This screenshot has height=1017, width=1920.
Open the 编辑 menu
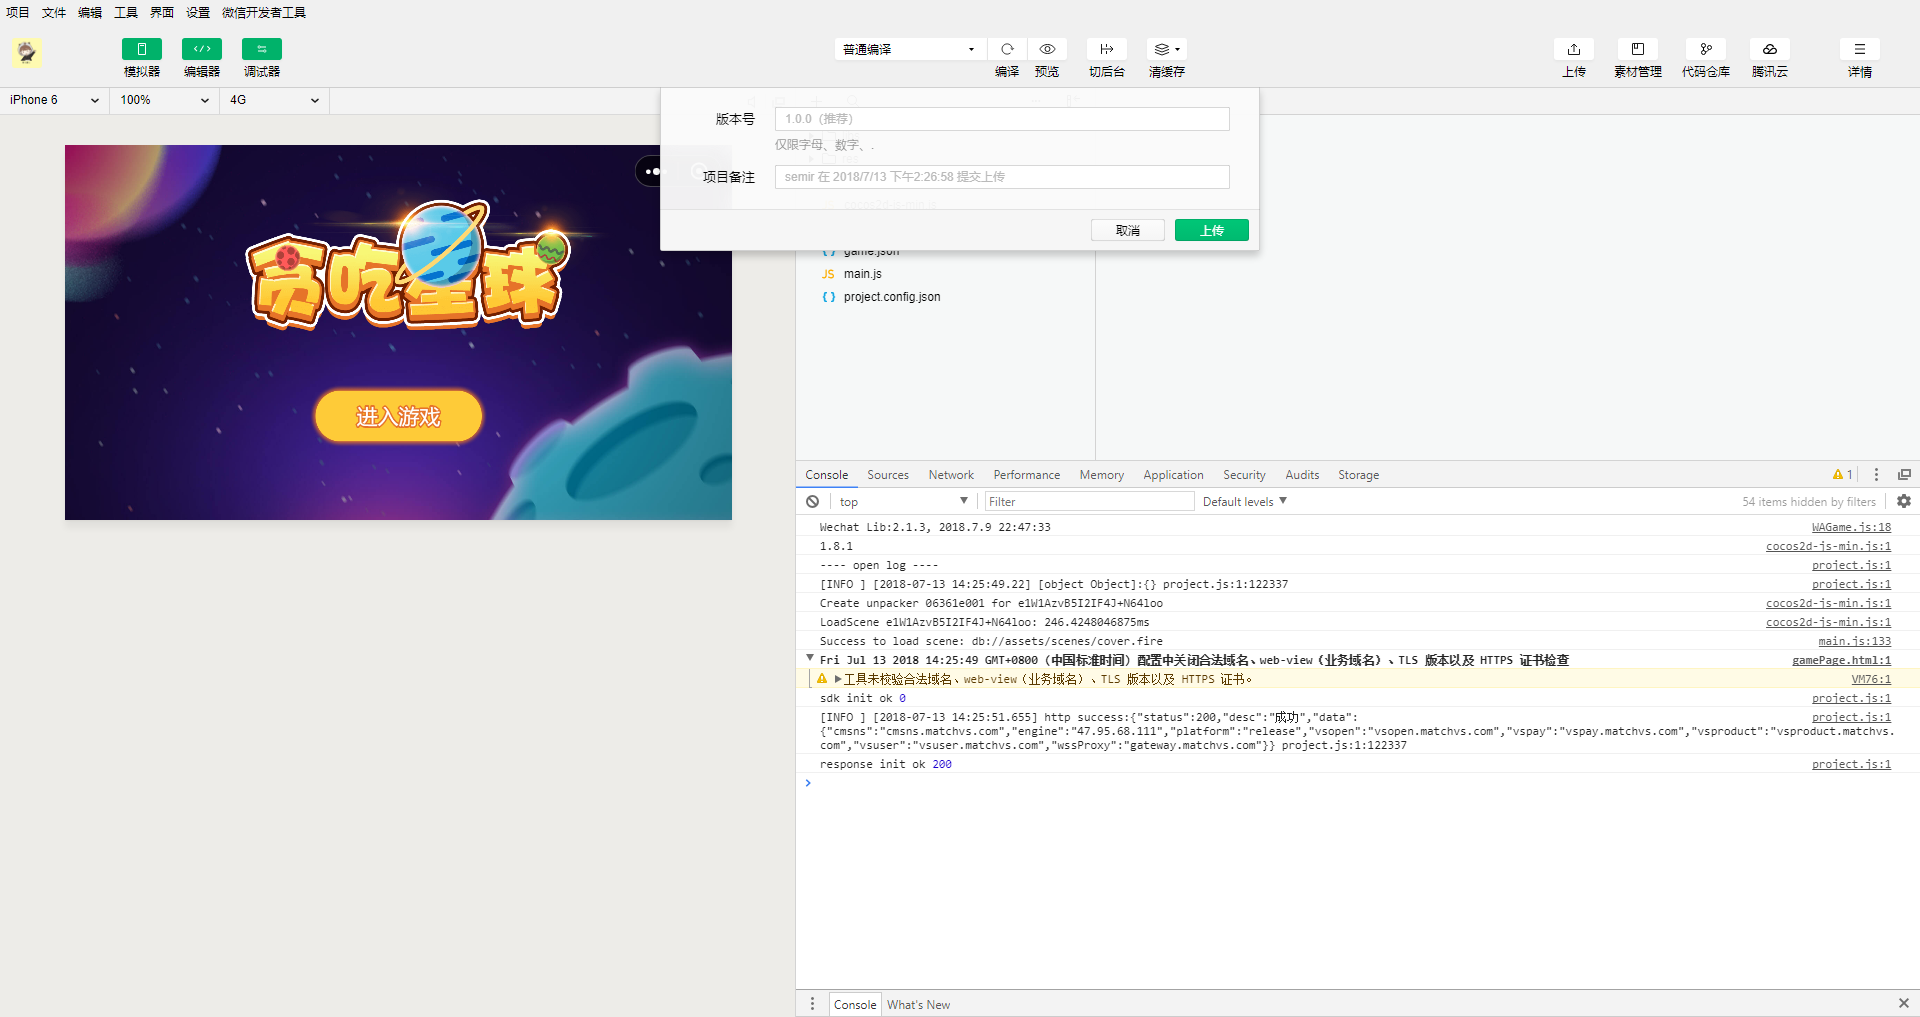point(90,13)
